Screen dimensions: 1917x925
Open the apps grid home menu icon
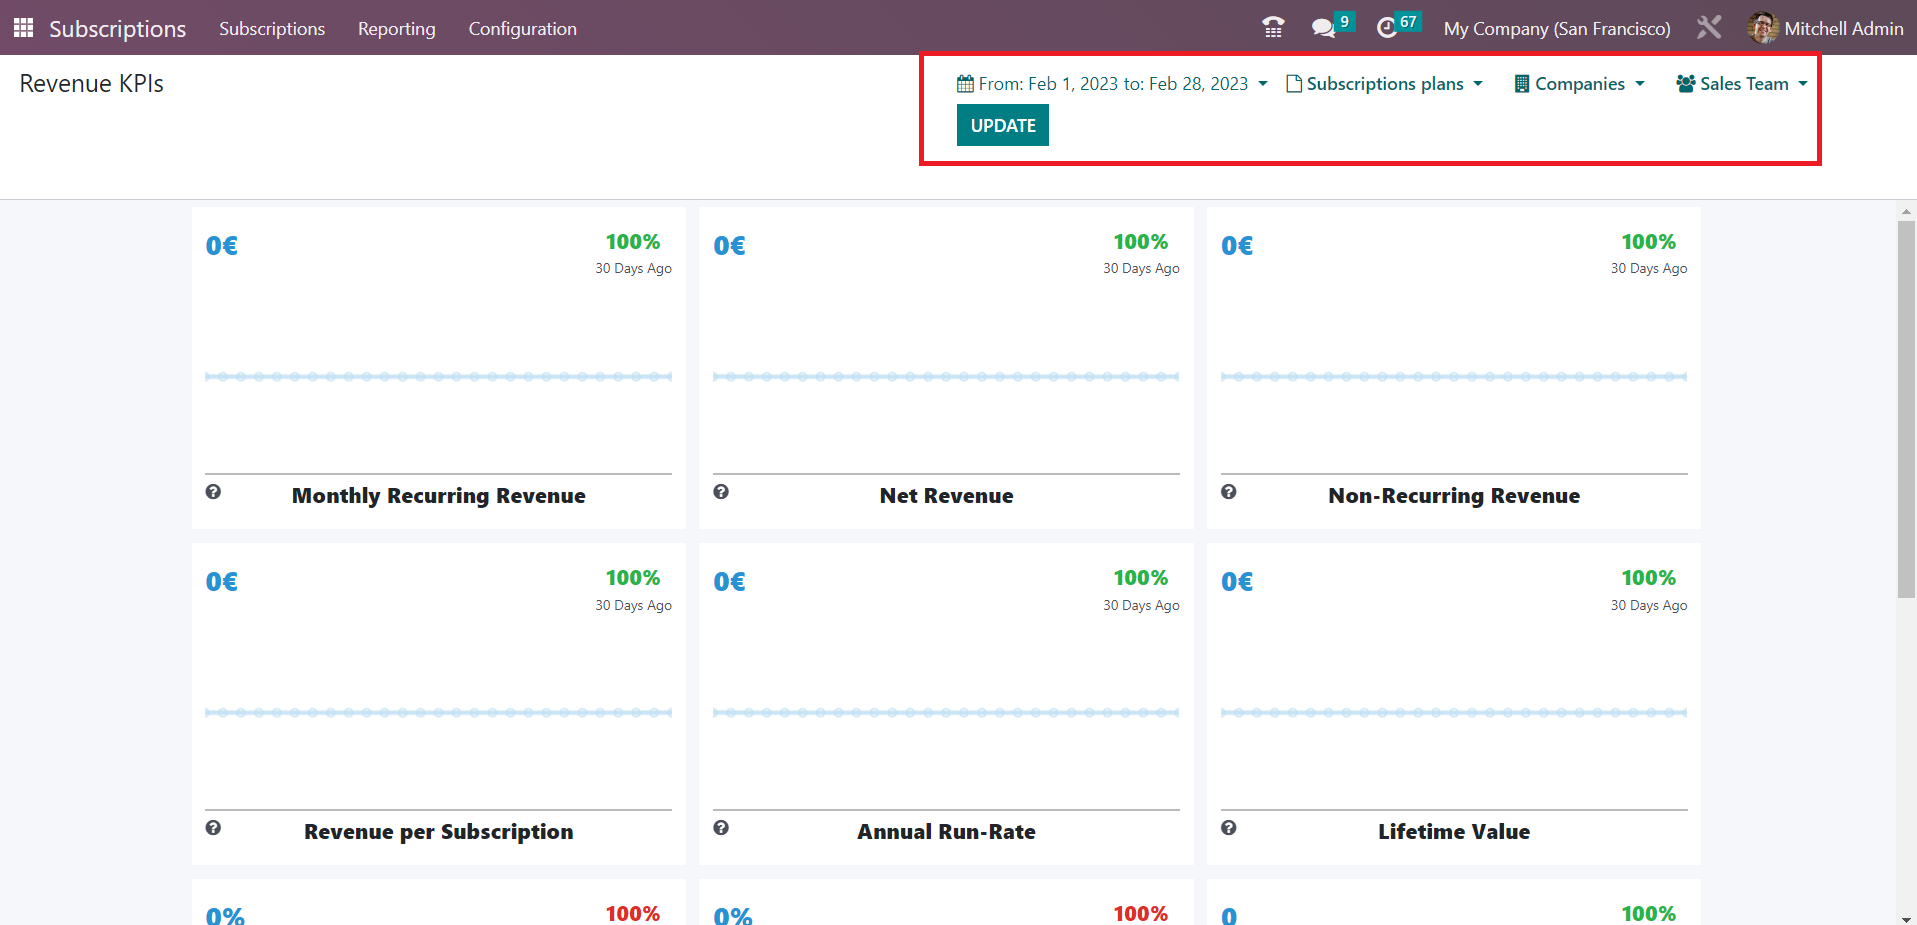click(23, 28)
